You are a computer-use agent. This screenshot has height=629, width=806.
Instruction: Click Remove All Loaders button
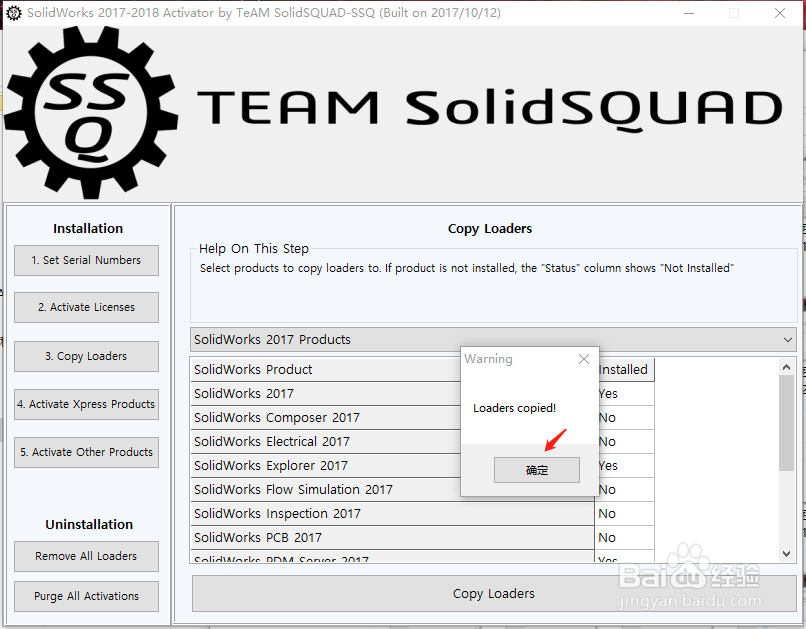pos(86,556)
